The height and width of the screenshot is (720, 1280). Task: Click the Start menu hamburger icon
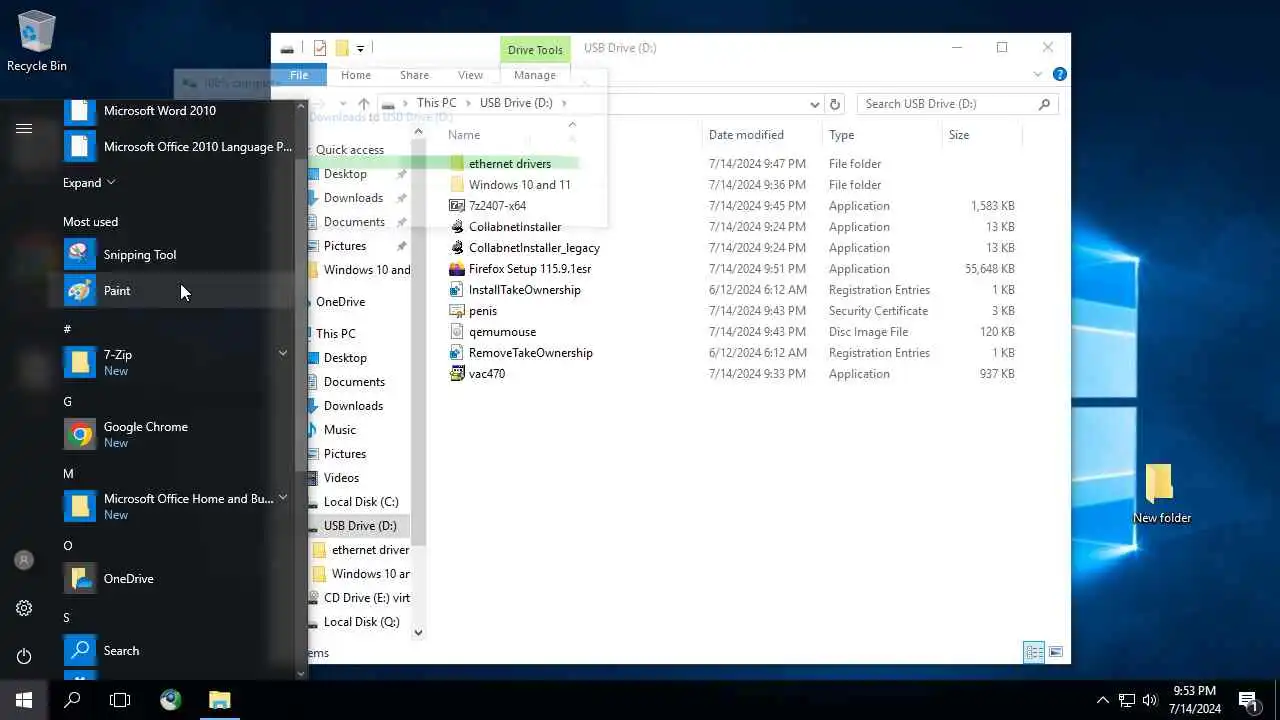24,128
